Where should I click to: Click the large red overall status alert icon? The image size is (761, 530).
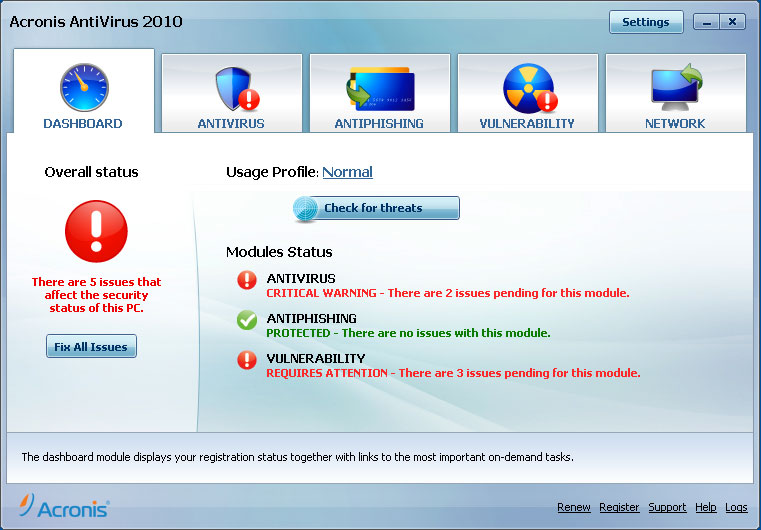coord(96,231)
